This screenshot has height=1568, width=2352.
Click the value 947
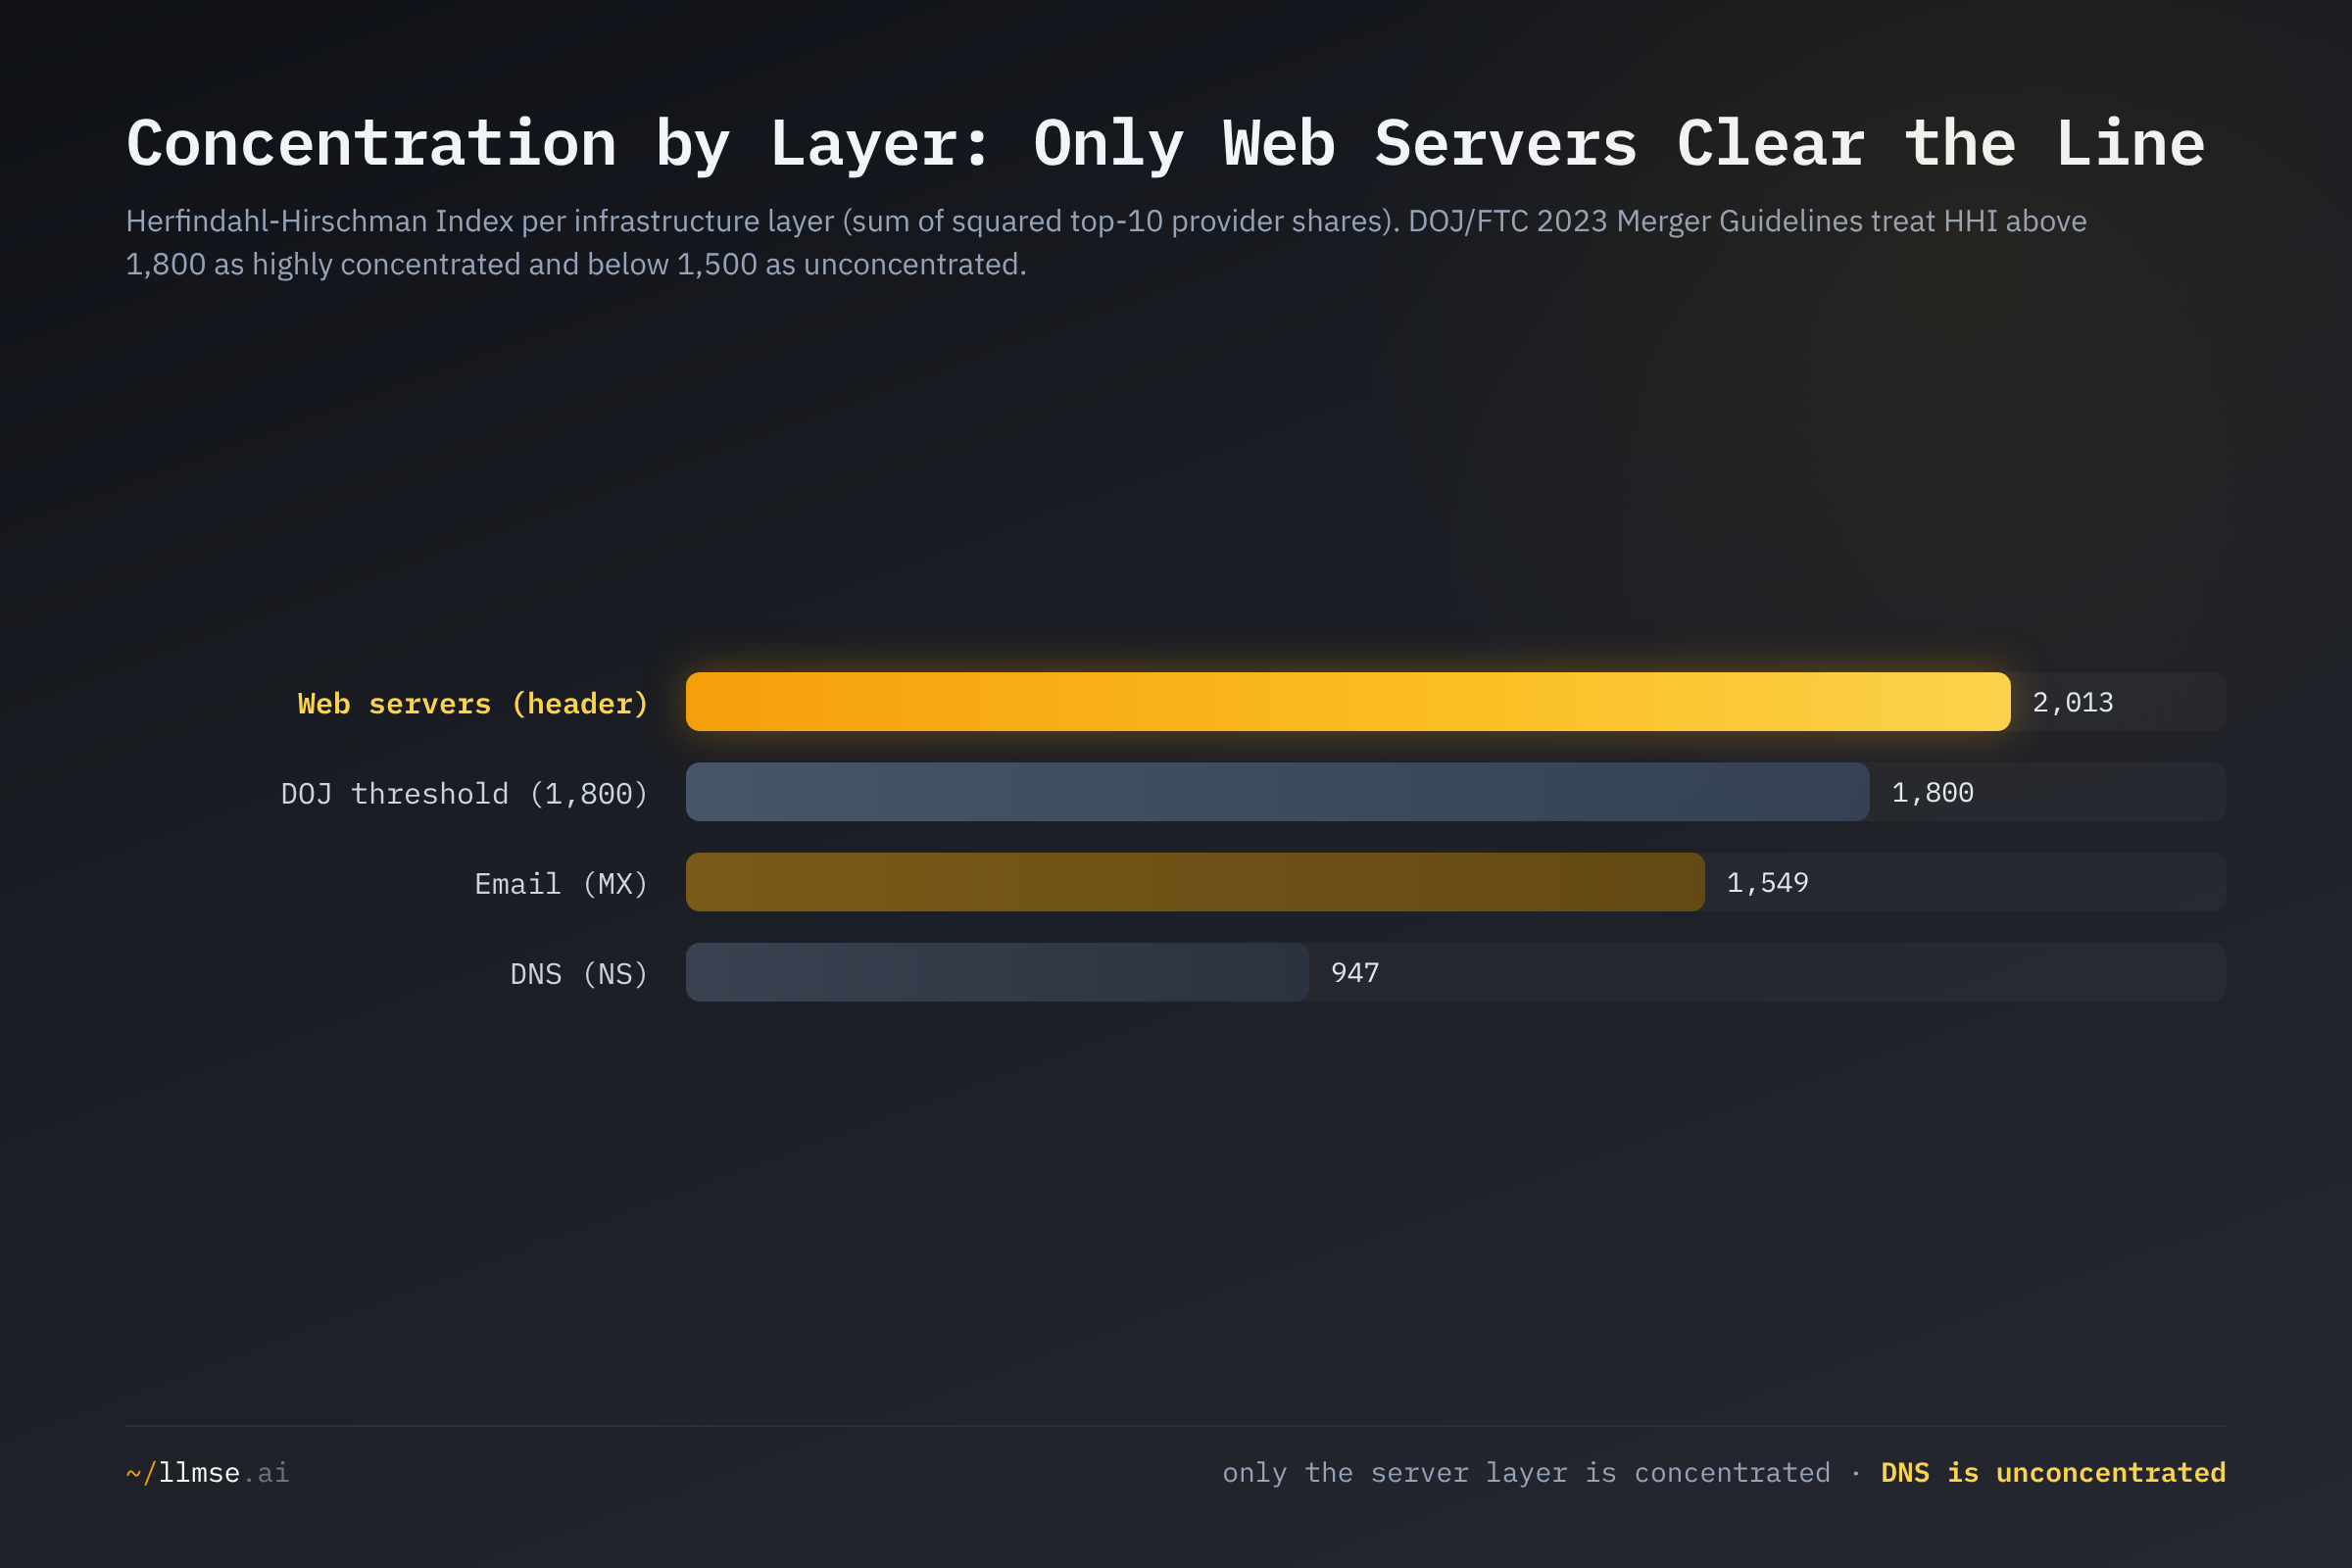[1355, 973]
